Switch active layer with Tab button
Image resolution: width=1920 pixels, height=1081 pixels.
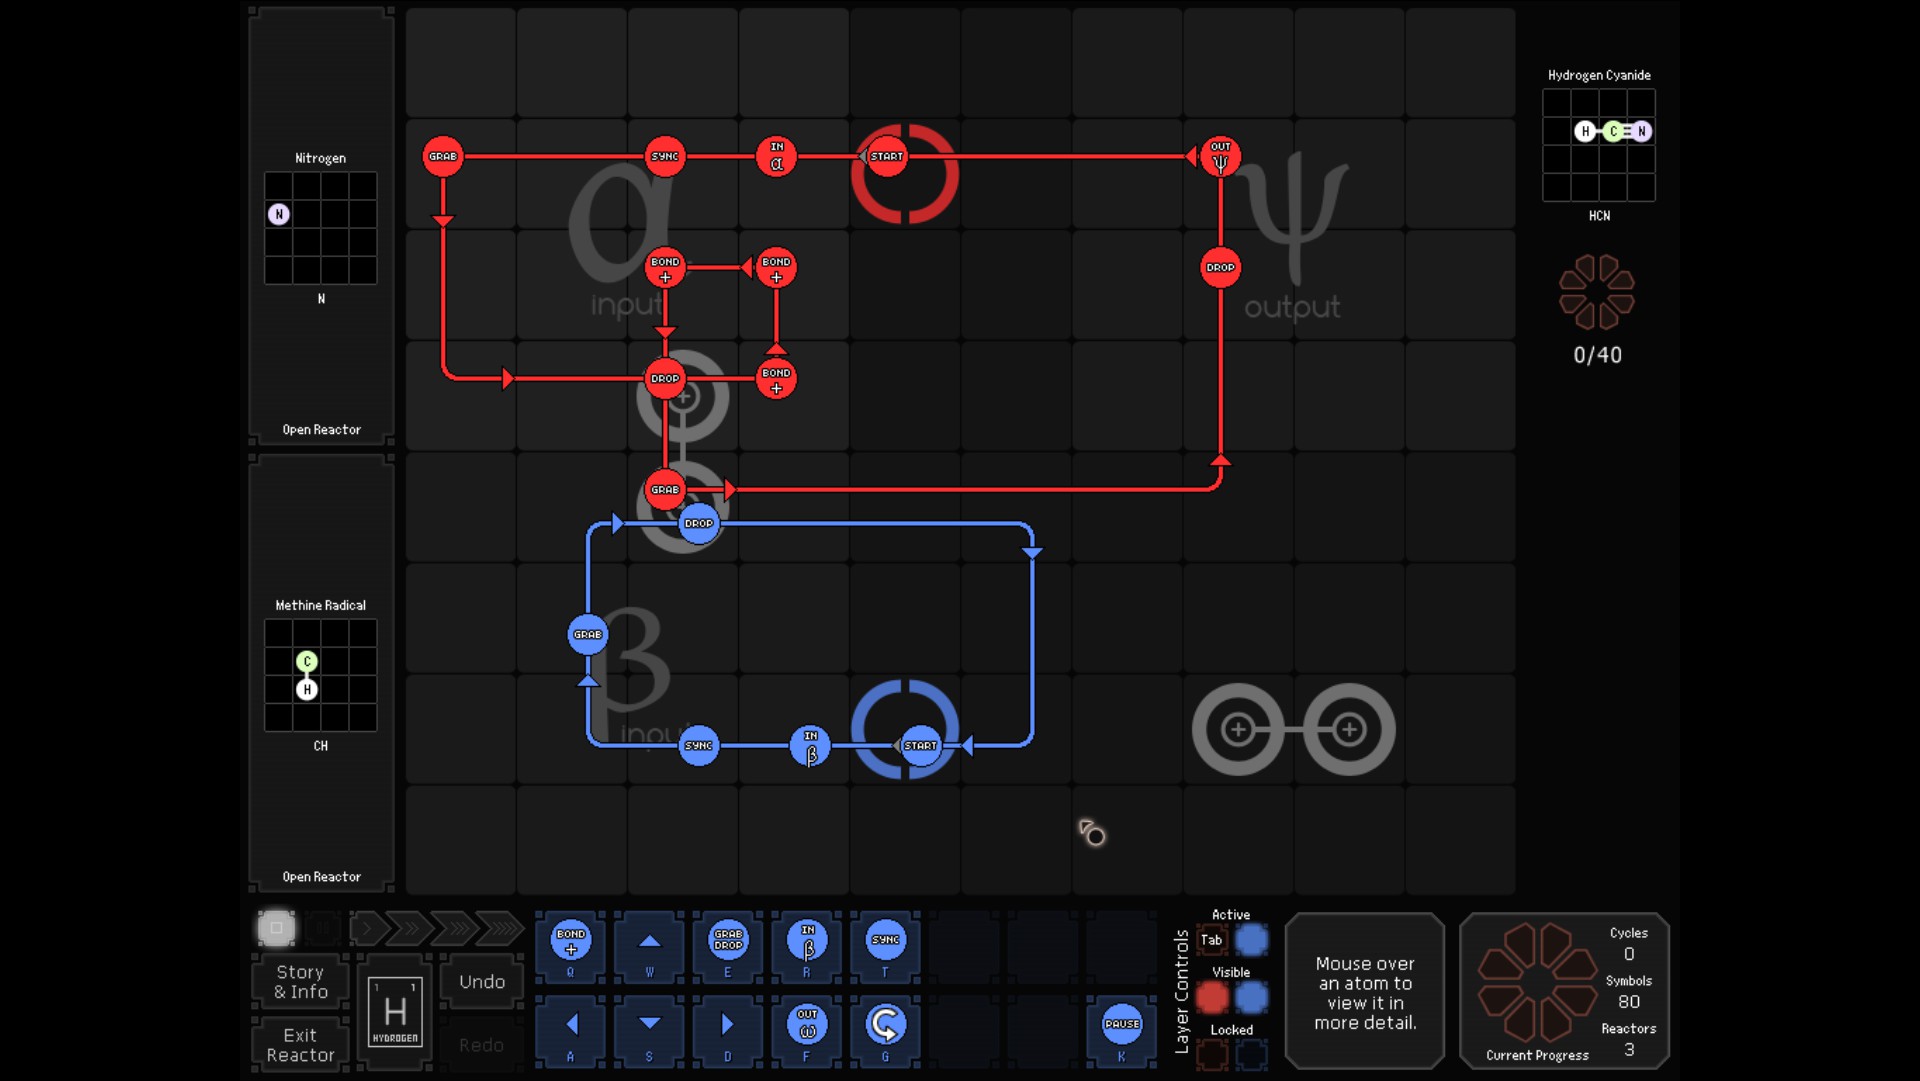coord(1211,940)
